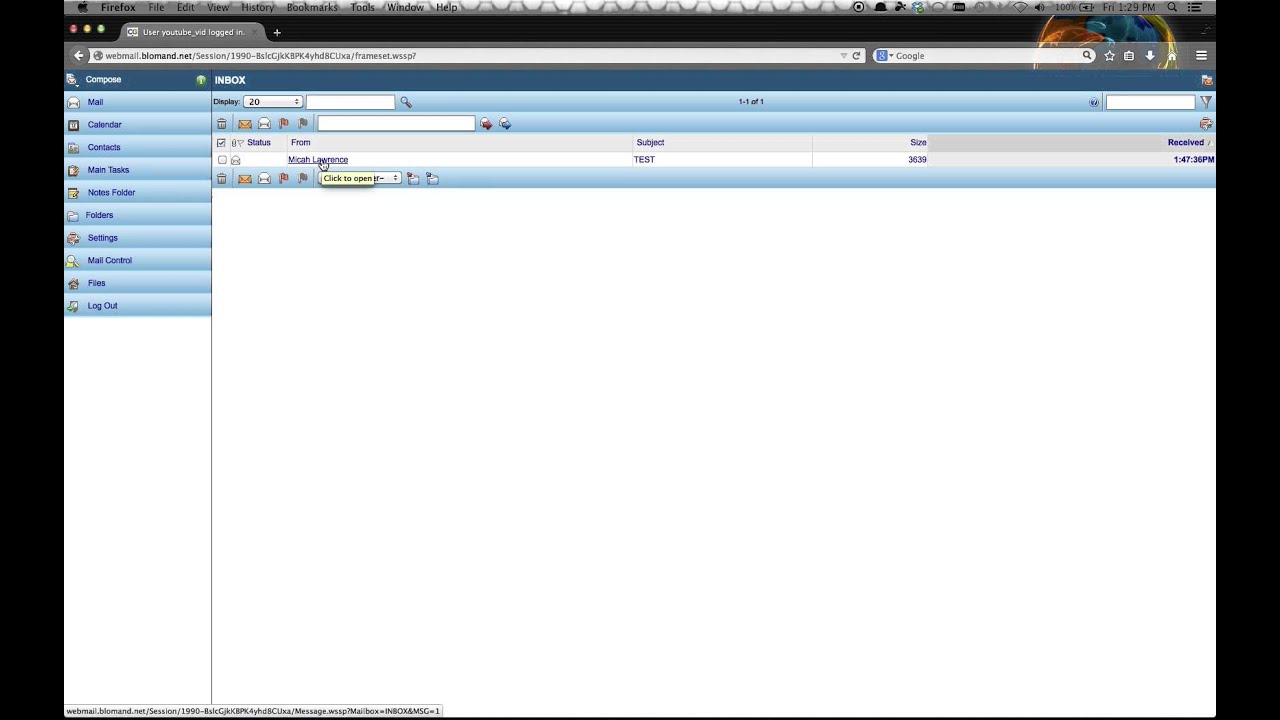Image resolution: width=1280 pixels, height=720 pixels.
Task: Click the TEST subject text
Action: tap(644, 160)
